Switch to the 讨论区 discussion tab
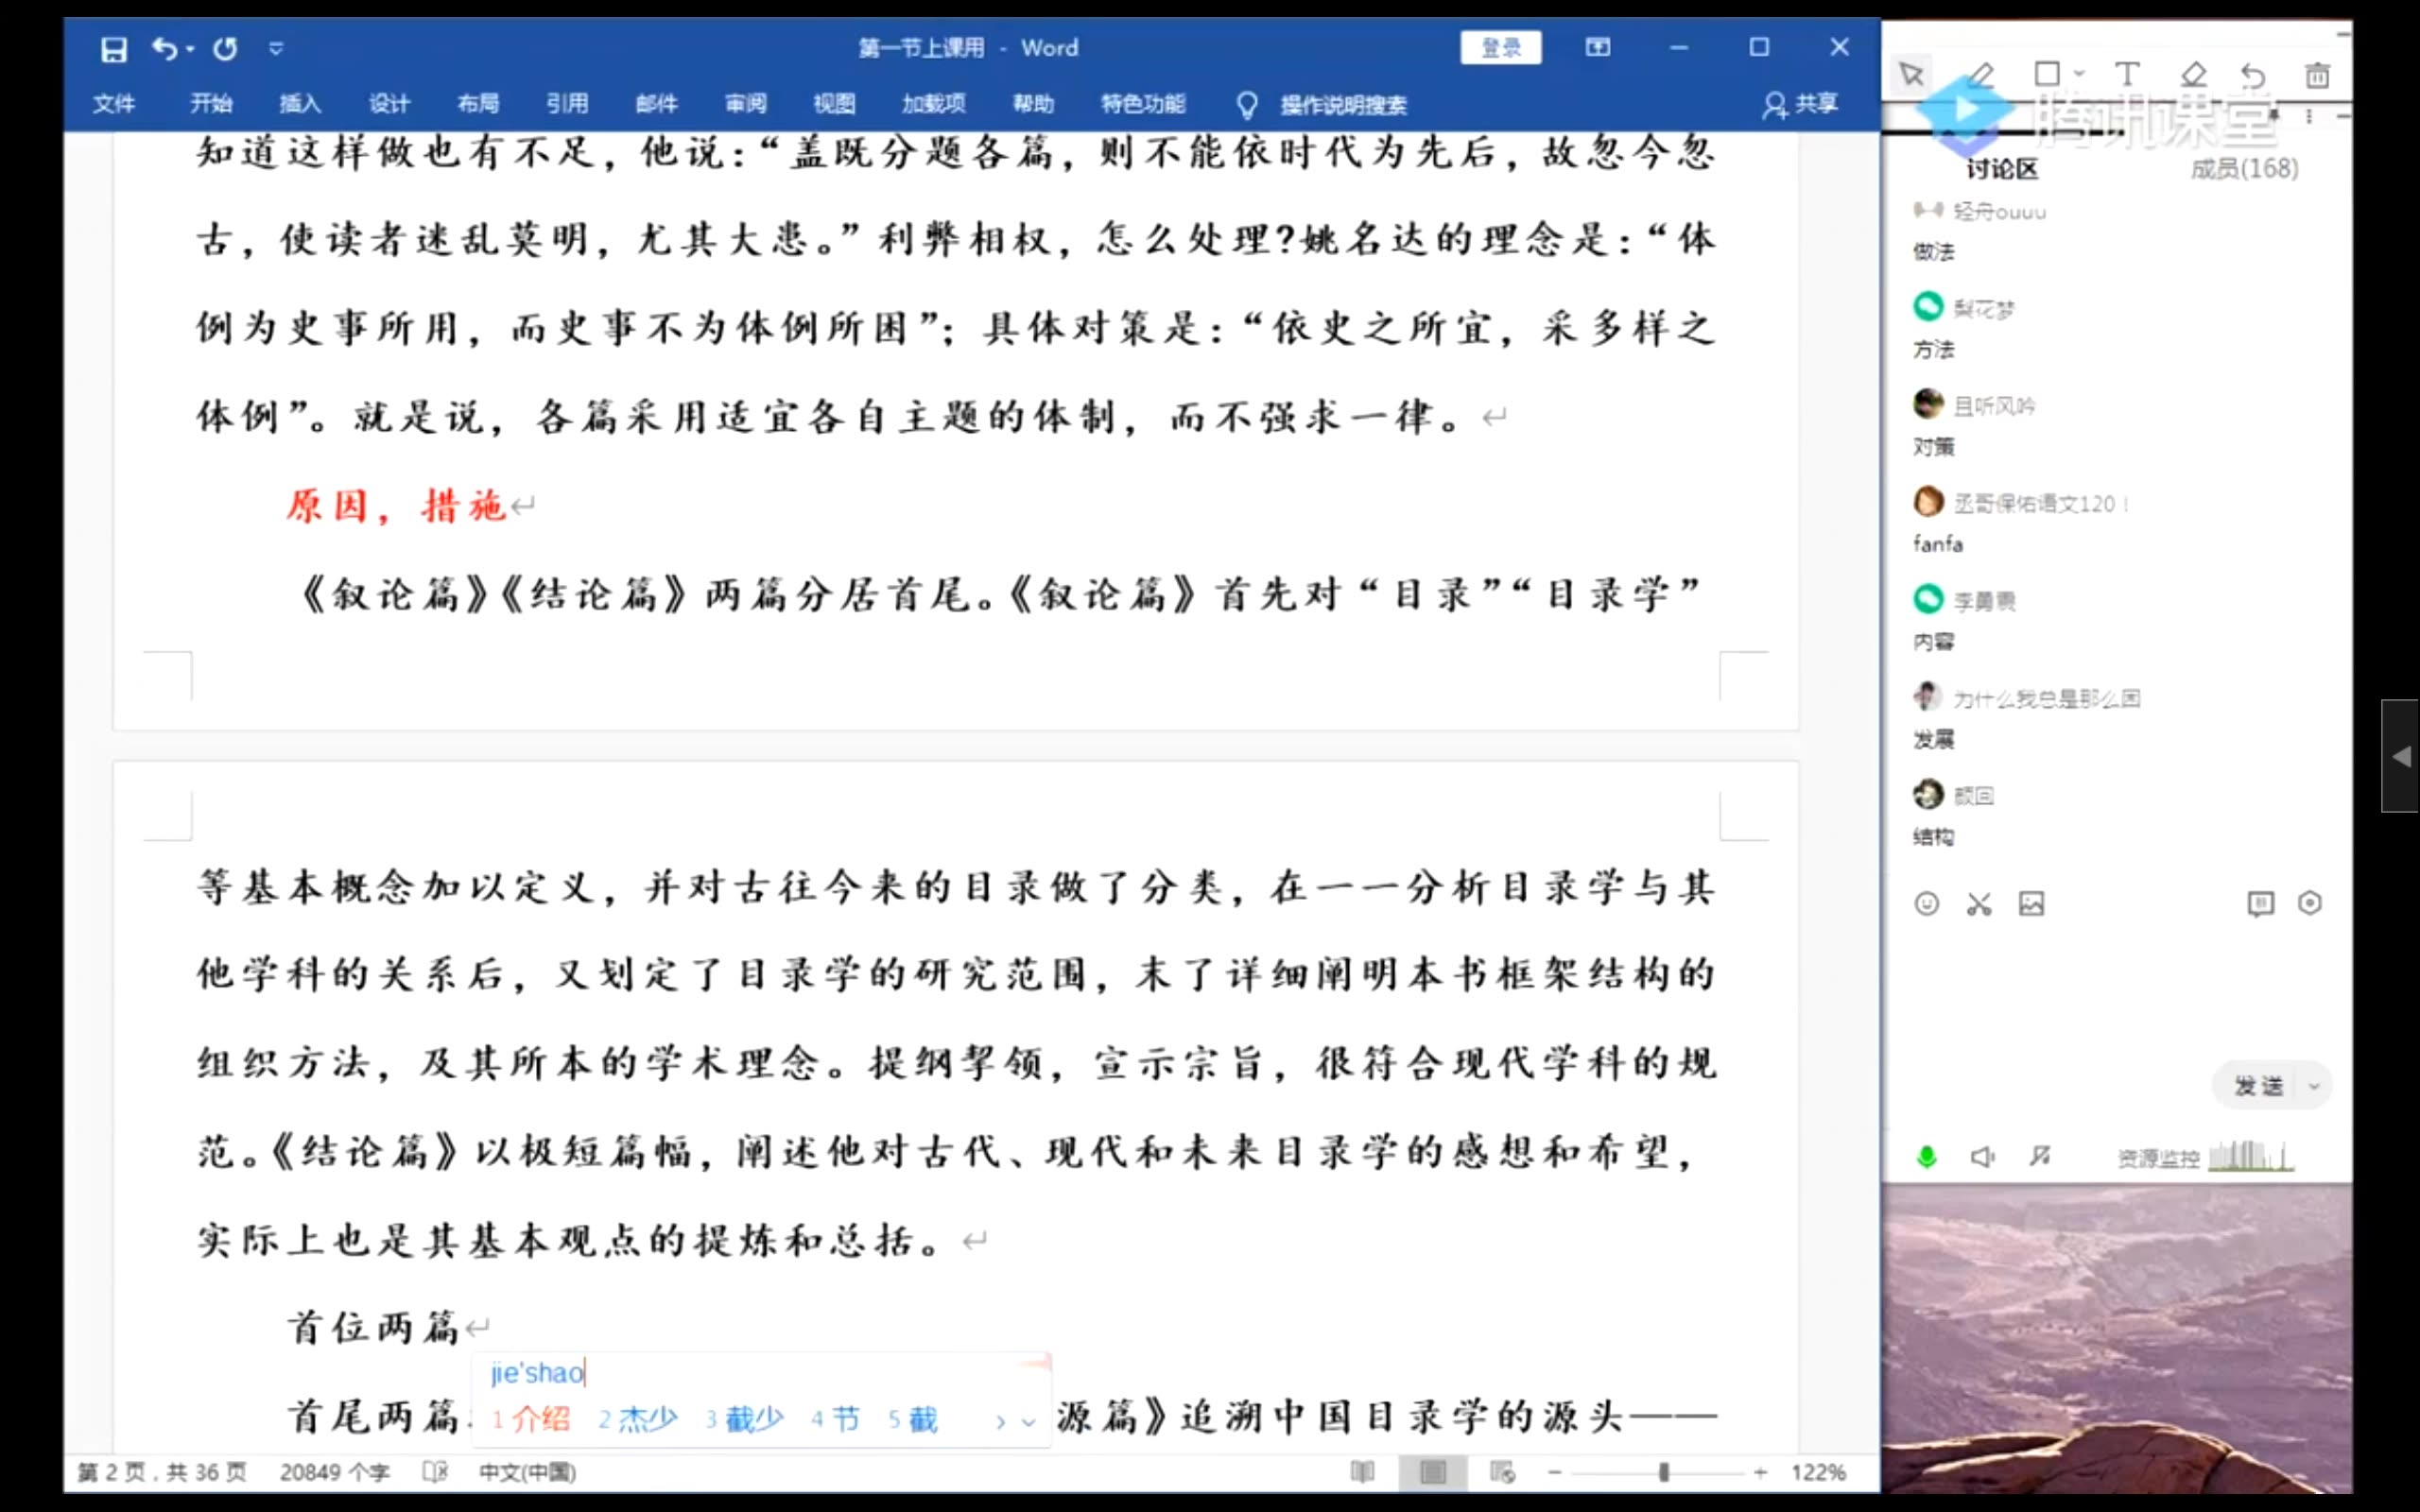 2002,169
